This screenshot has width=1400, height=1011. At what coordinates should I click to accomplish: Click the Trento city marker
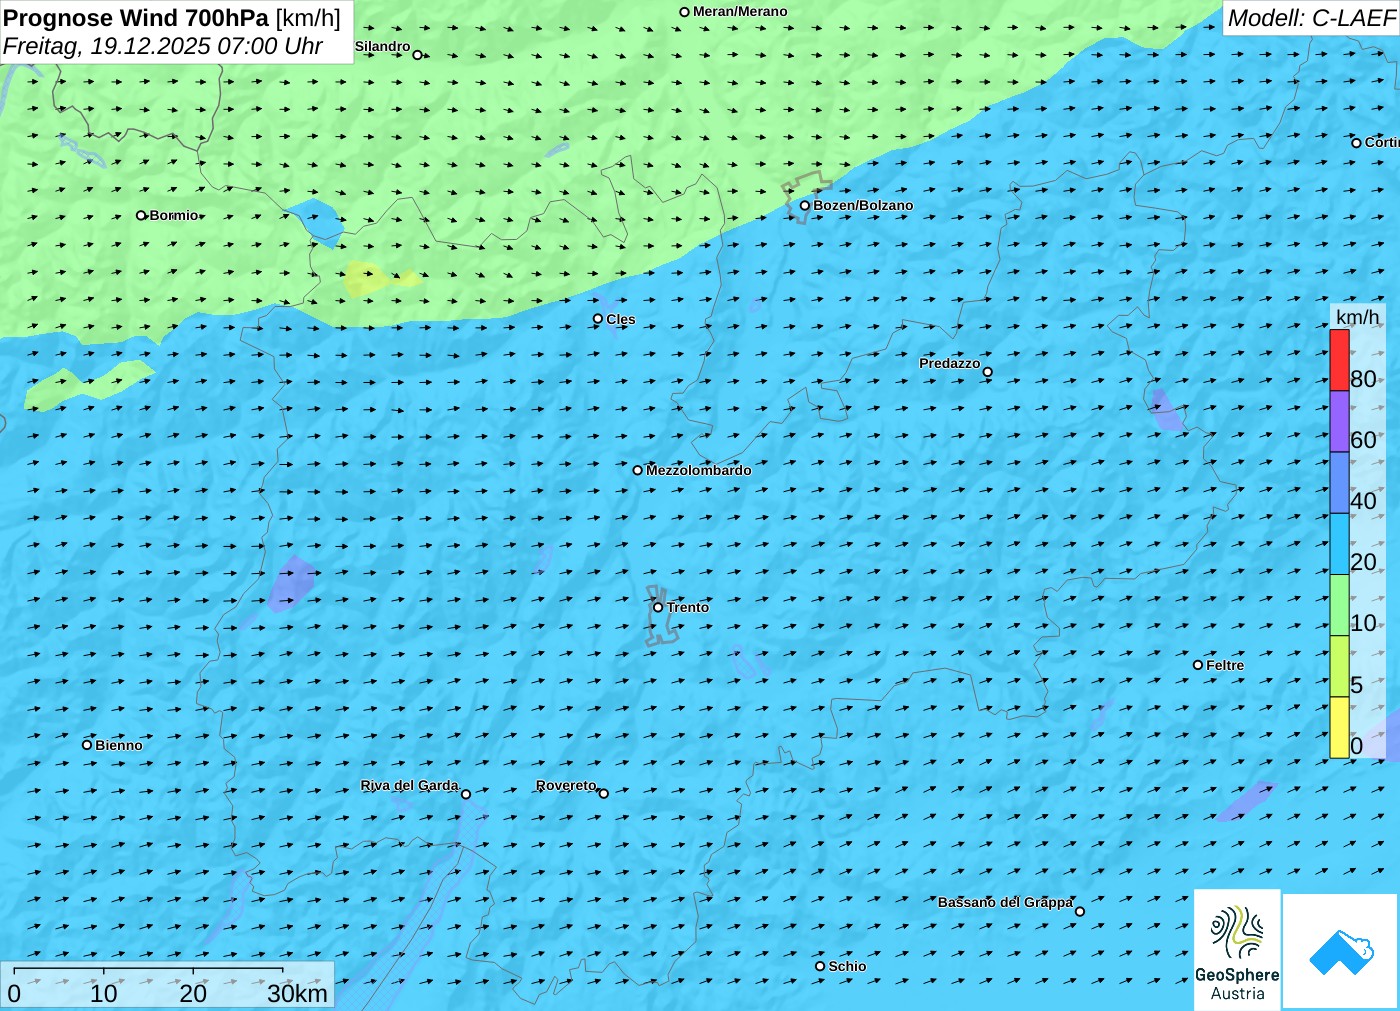[x=658, y=607]
